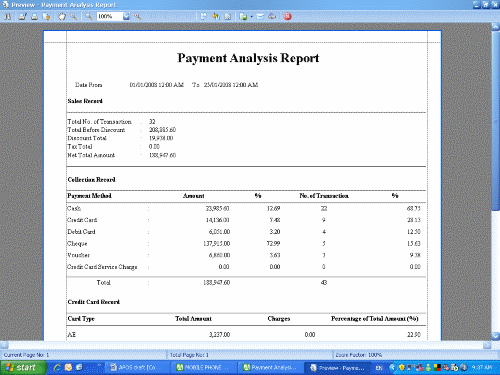Switch to APOS draft taskbar window
The image size is (500, 375).
click(137, 368)
